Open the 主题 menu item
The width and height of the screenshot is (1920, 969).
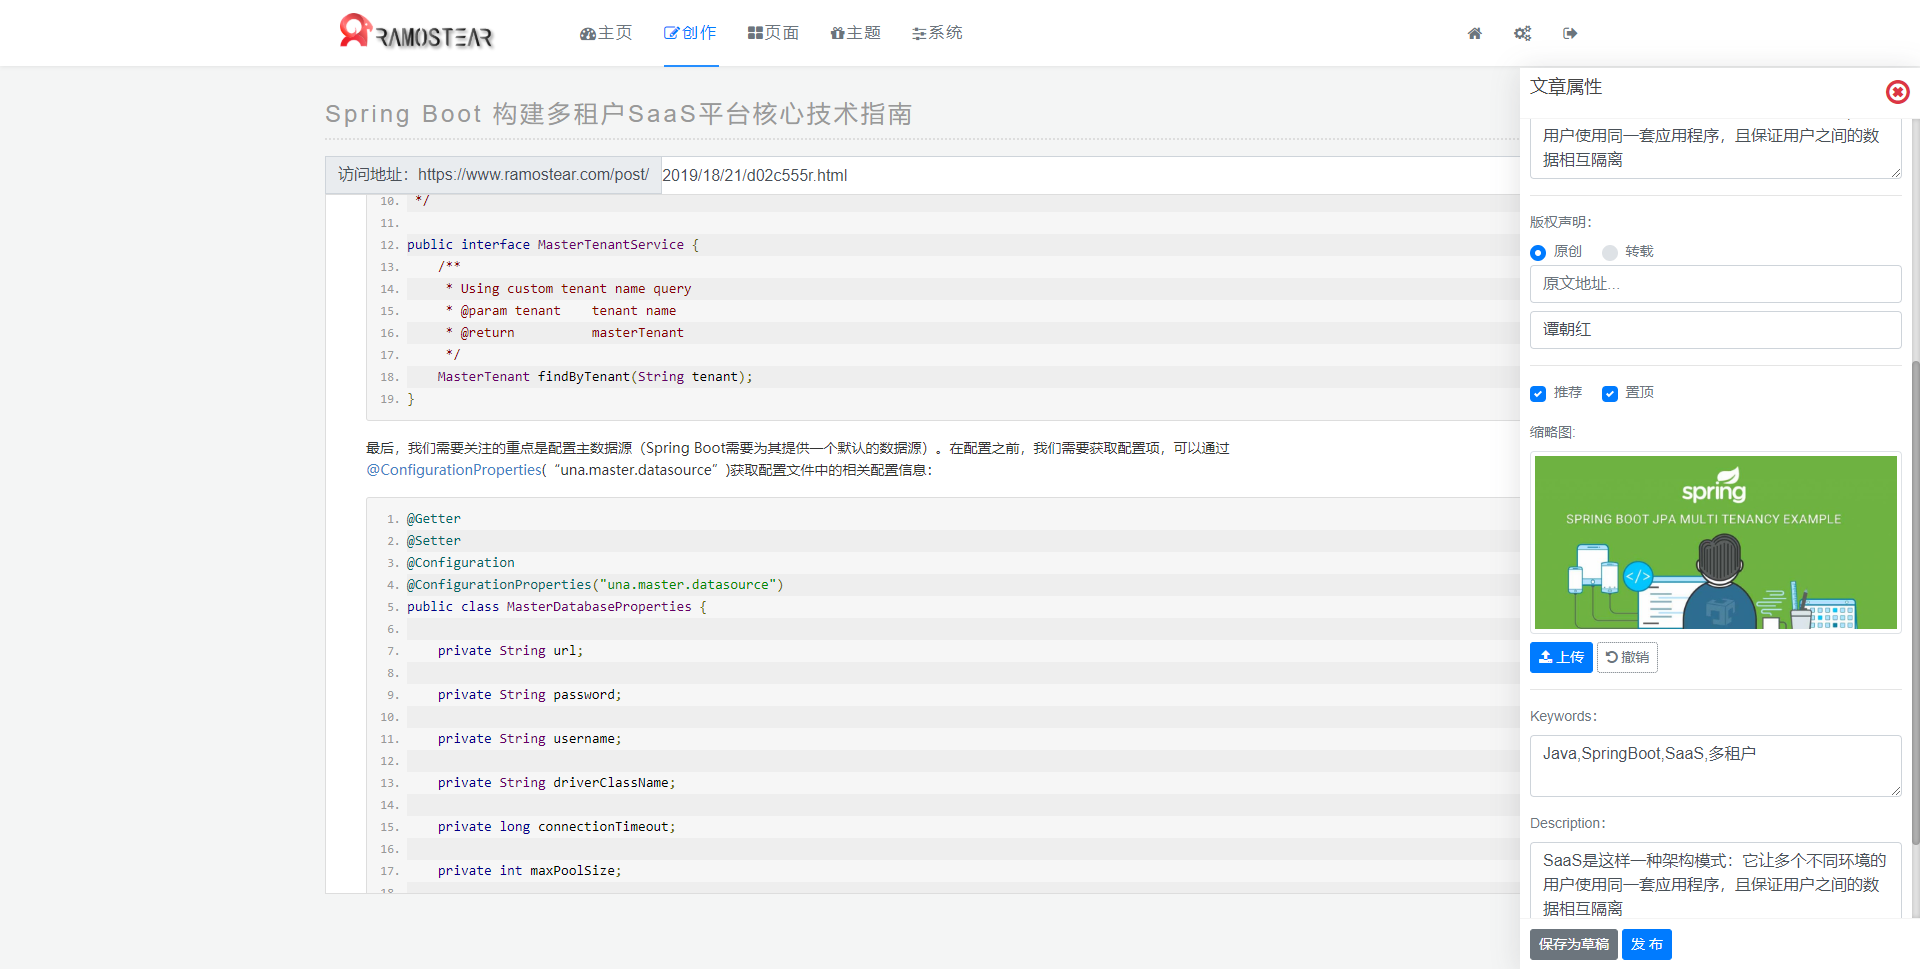pyautogui.click(x=856, y=33)
